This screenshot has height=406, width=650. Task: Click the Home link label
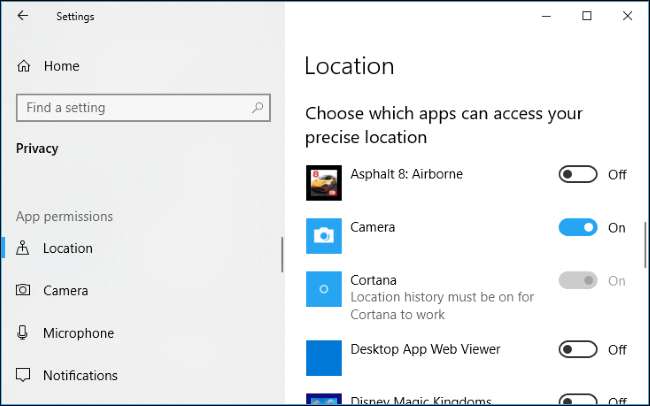pyautogui.click(x=62, y=66)
